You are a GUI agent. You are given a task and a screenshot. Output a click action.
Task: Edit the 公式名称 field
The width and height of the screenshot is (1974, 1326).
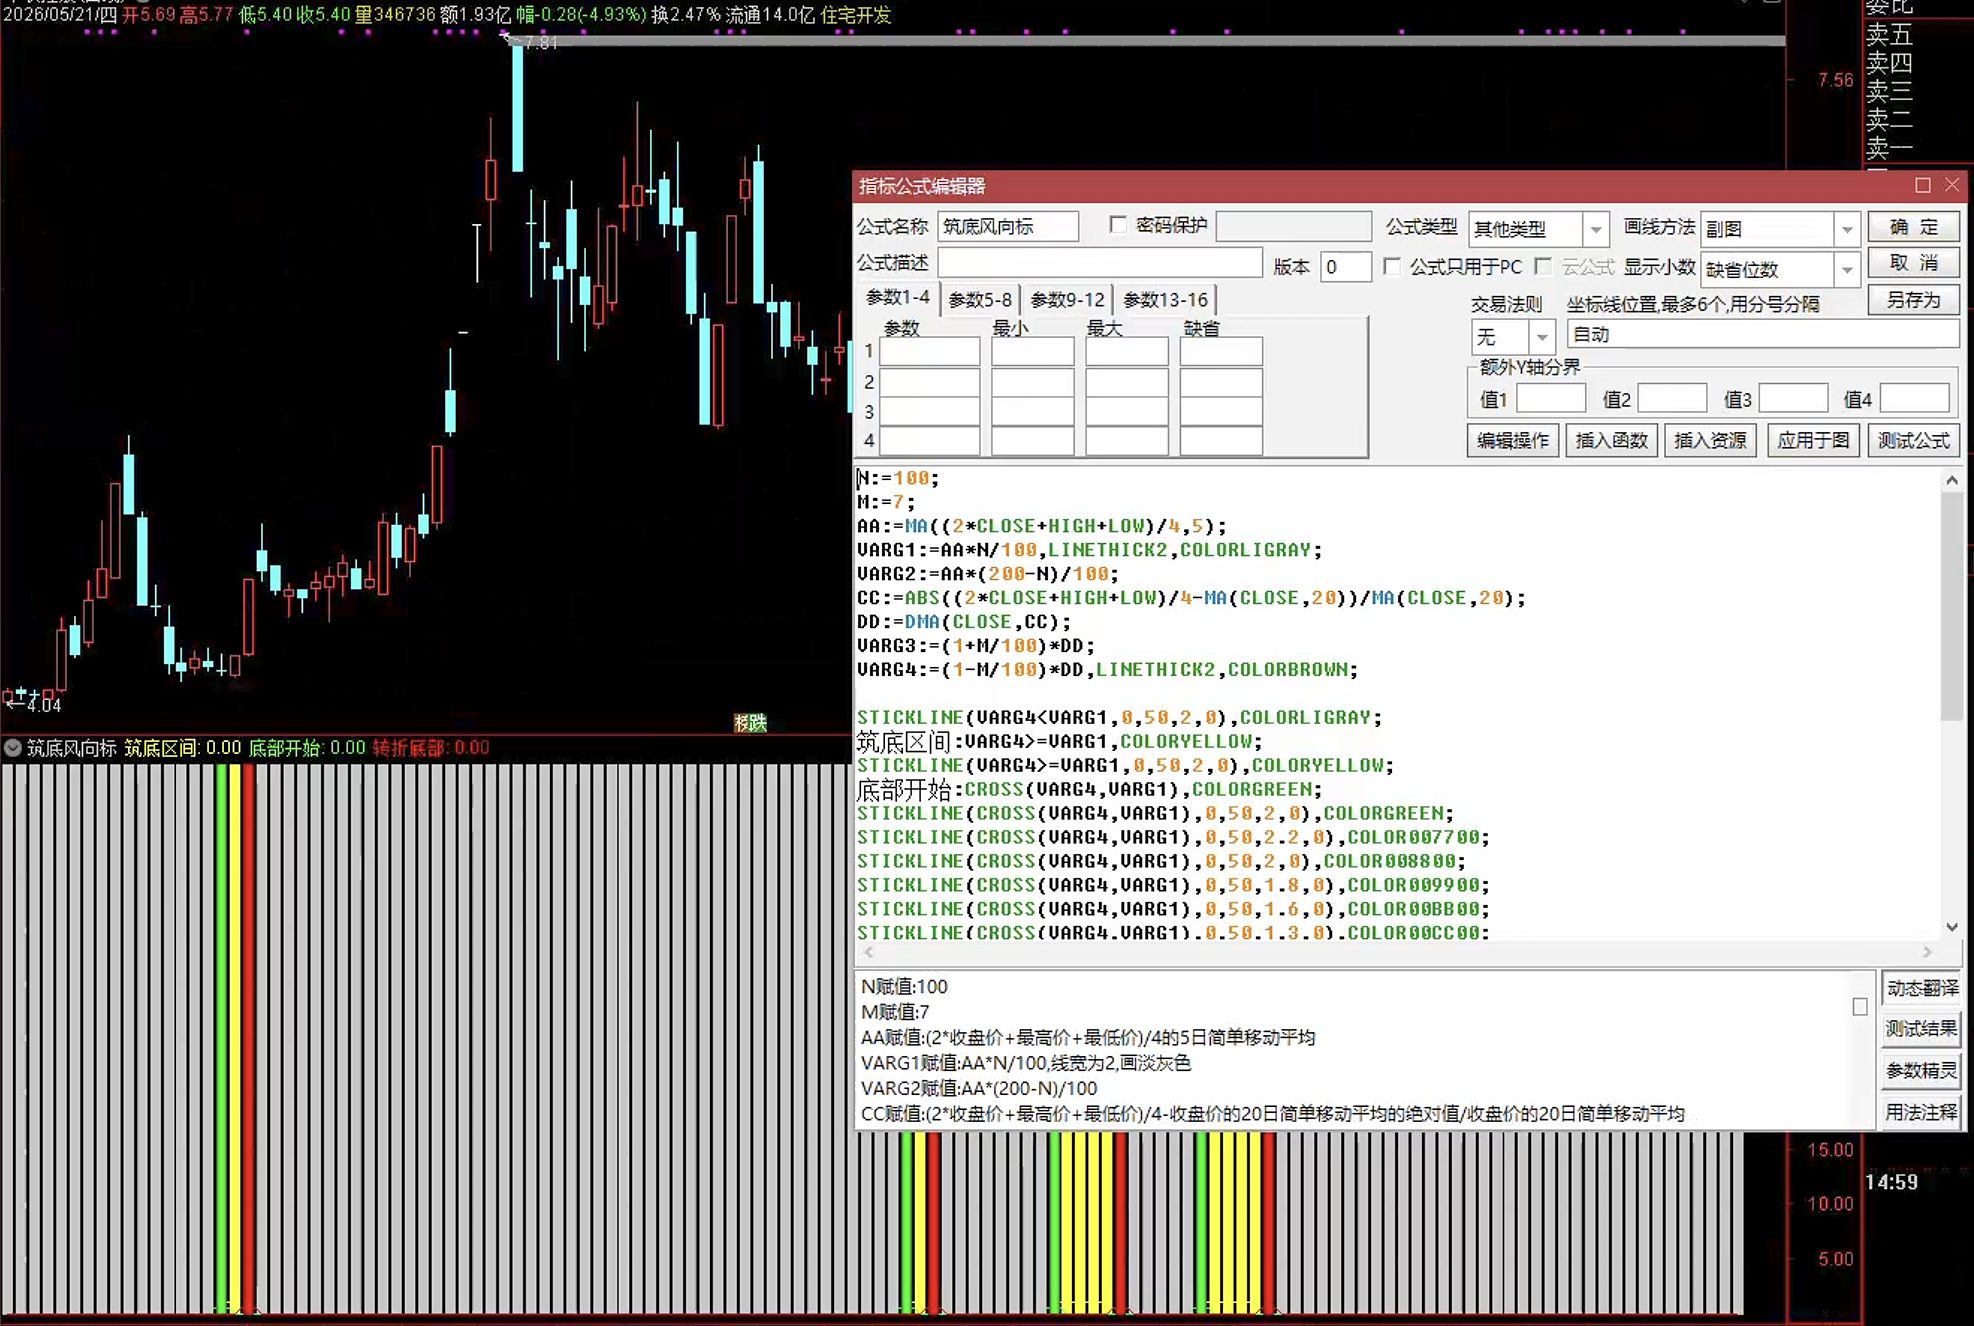(x=1008, y=227)
